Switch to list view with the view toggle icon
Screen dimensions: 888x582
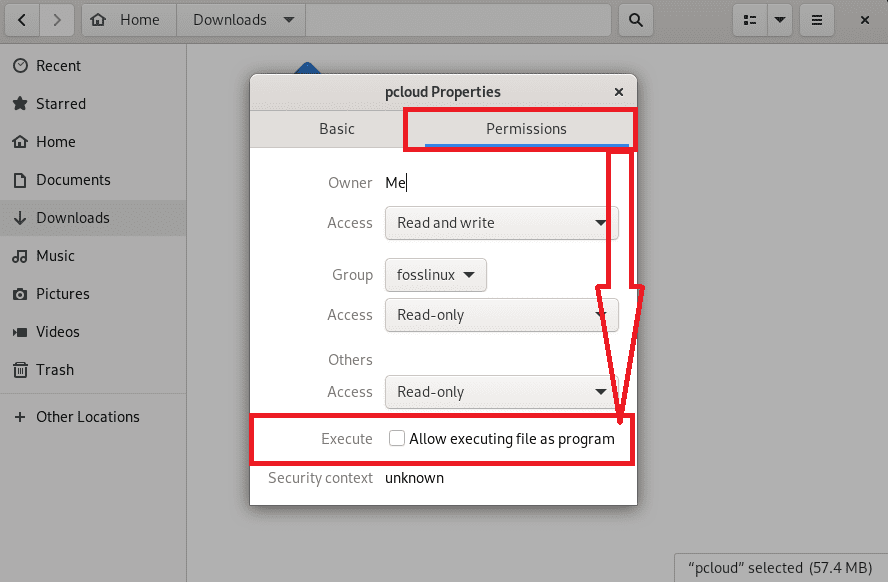pos(750,20)
